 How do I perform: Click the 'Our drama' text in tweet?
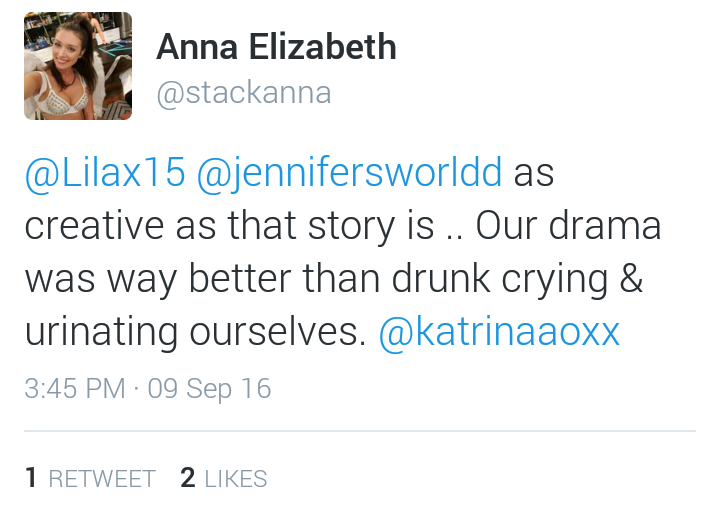tap(568, 226)
